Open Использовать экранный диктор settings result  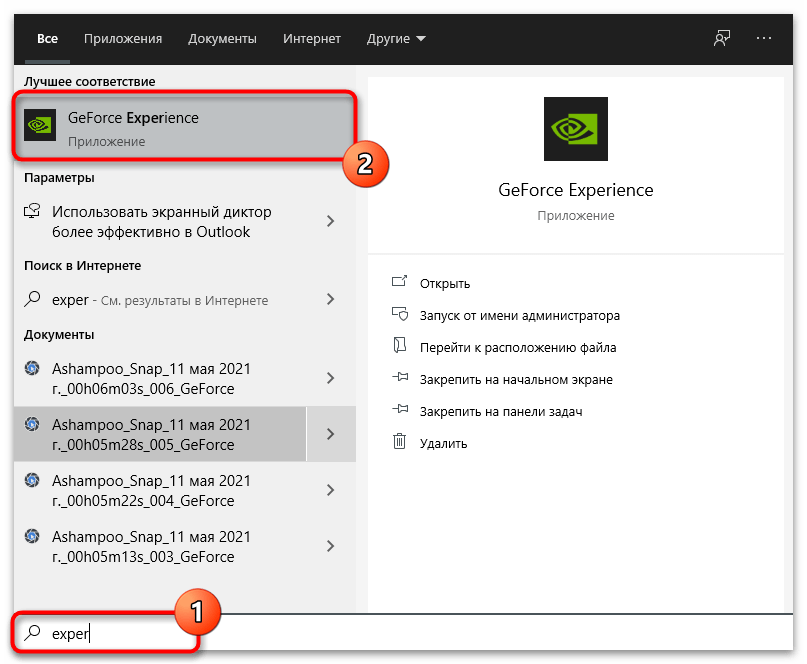point(160,222)
